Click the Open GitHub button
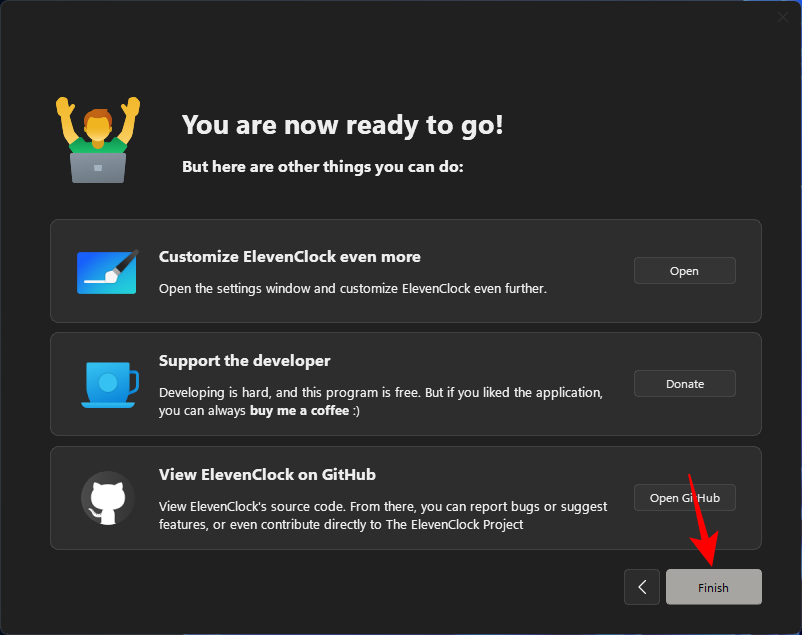The width and height of the screenshot is (802, 635). coord(684,497)
